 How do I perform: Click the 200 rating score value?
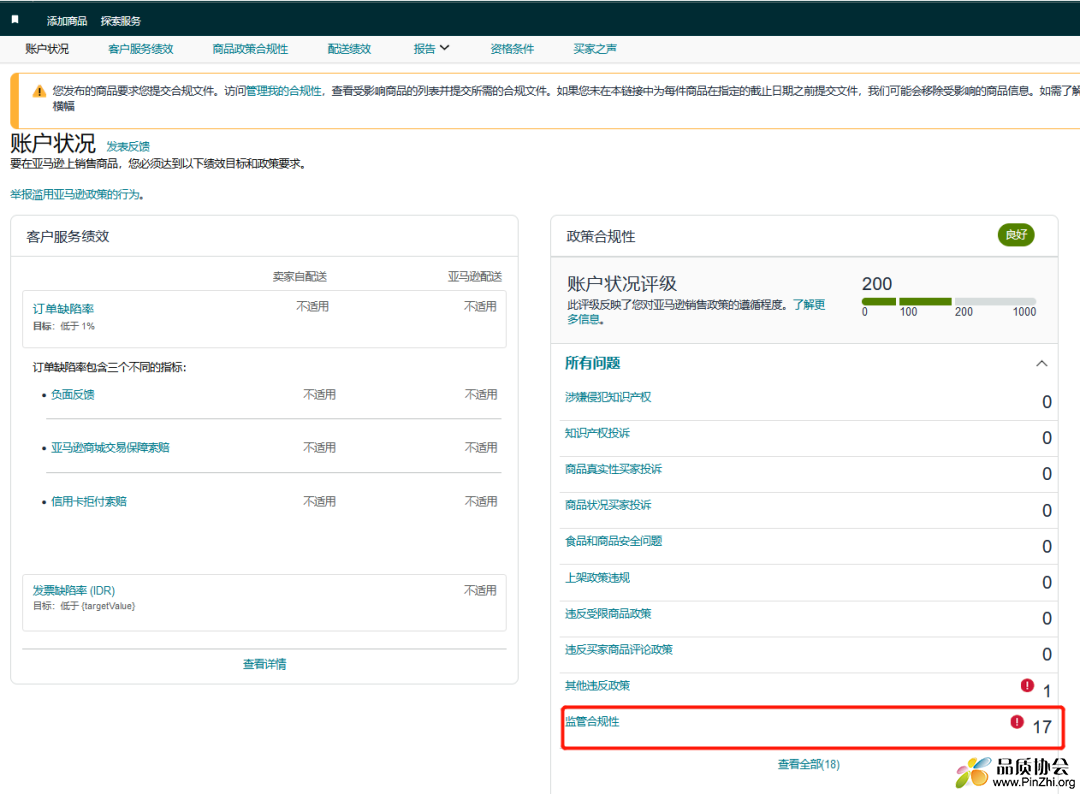[877, 284]
